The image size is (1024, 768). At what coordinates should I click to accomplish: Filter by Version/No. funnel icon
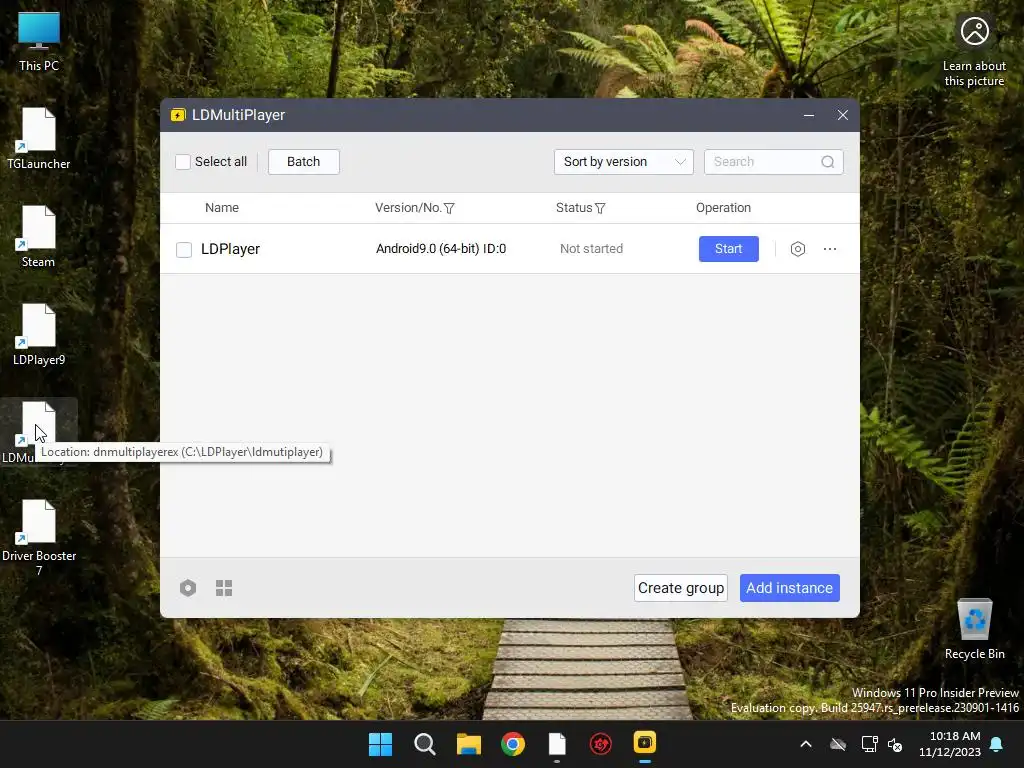[x=449, y=208]
